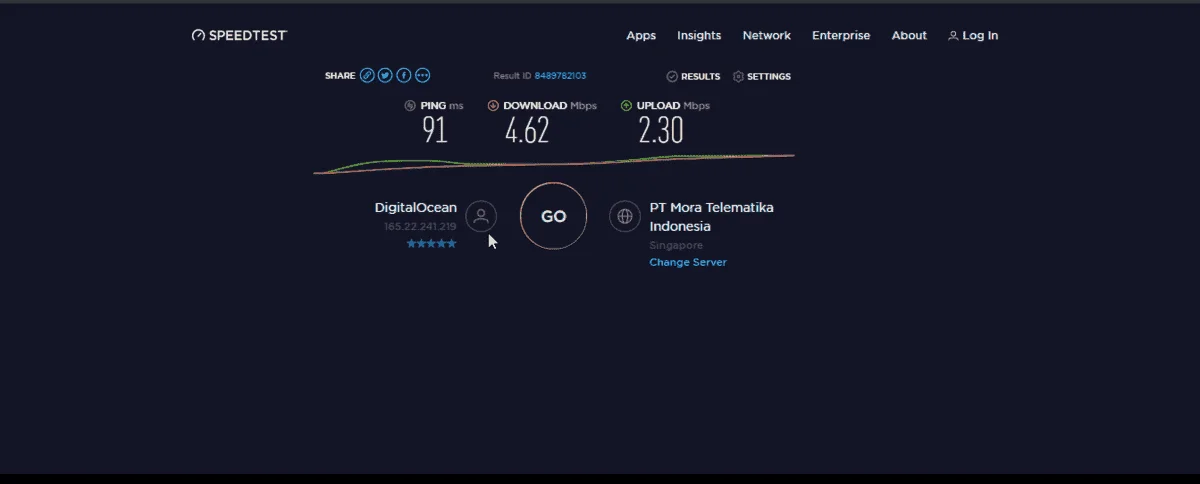Click the Singapore location text

[x=676, y=245]
